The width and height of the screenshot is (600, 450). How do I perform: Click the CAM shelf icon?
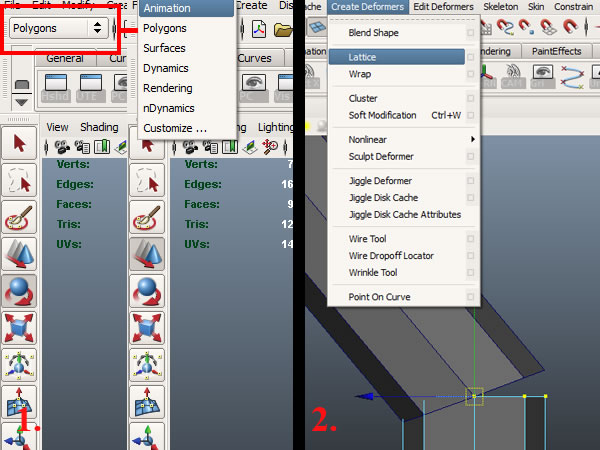513,77
